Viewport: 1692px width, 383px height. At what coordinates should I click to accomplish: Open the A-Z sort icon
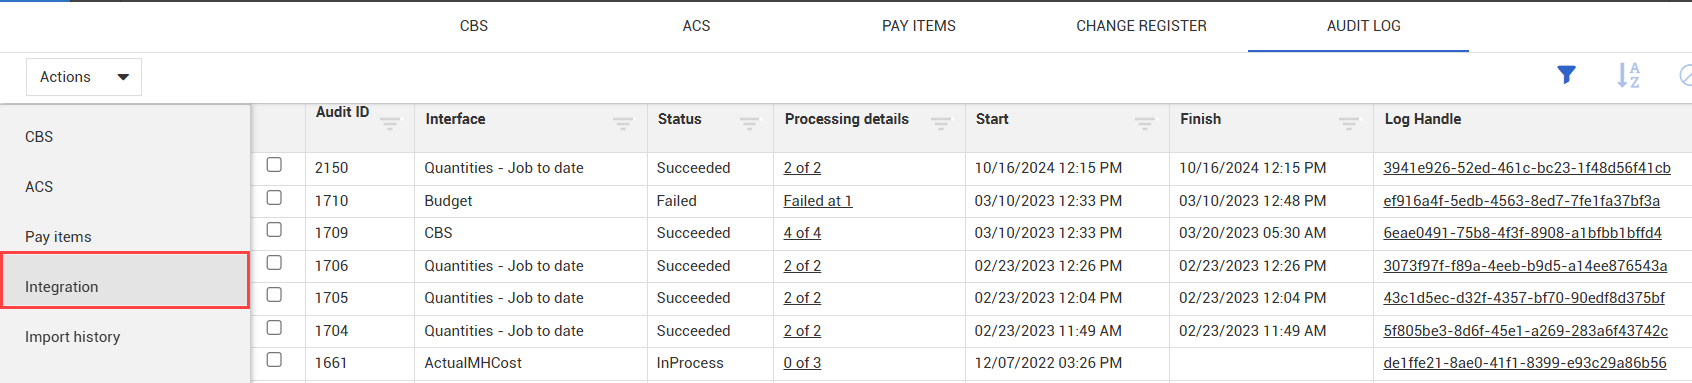[x=1628, y=75]
